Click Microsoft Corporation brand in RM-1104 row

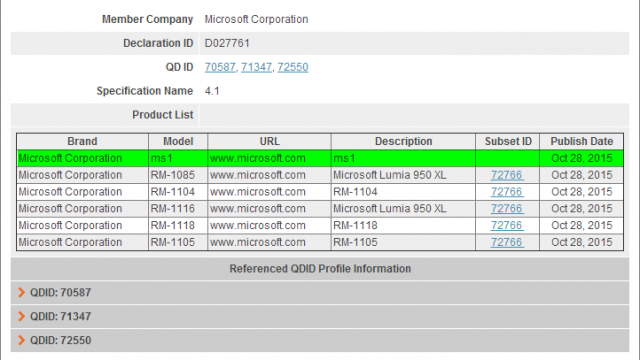pyautogui.click(x=70, y=192)
